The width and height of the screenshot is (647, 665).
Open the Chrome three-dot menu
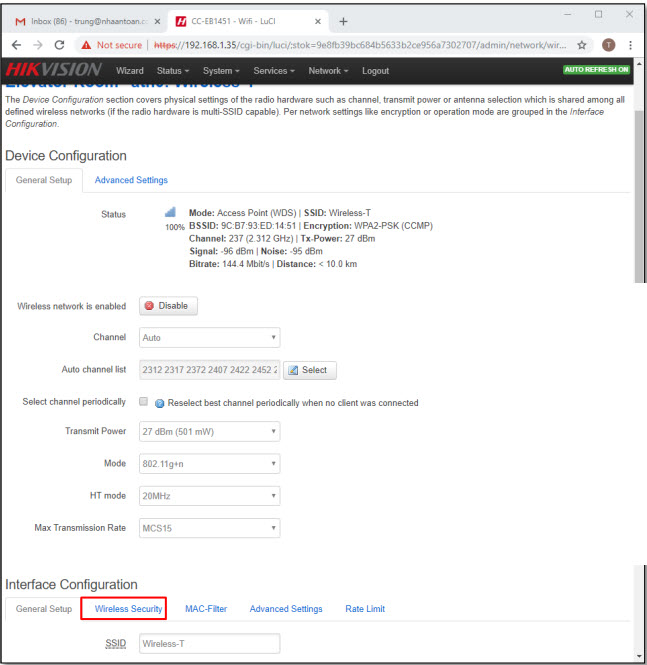[x=631, y=45]
